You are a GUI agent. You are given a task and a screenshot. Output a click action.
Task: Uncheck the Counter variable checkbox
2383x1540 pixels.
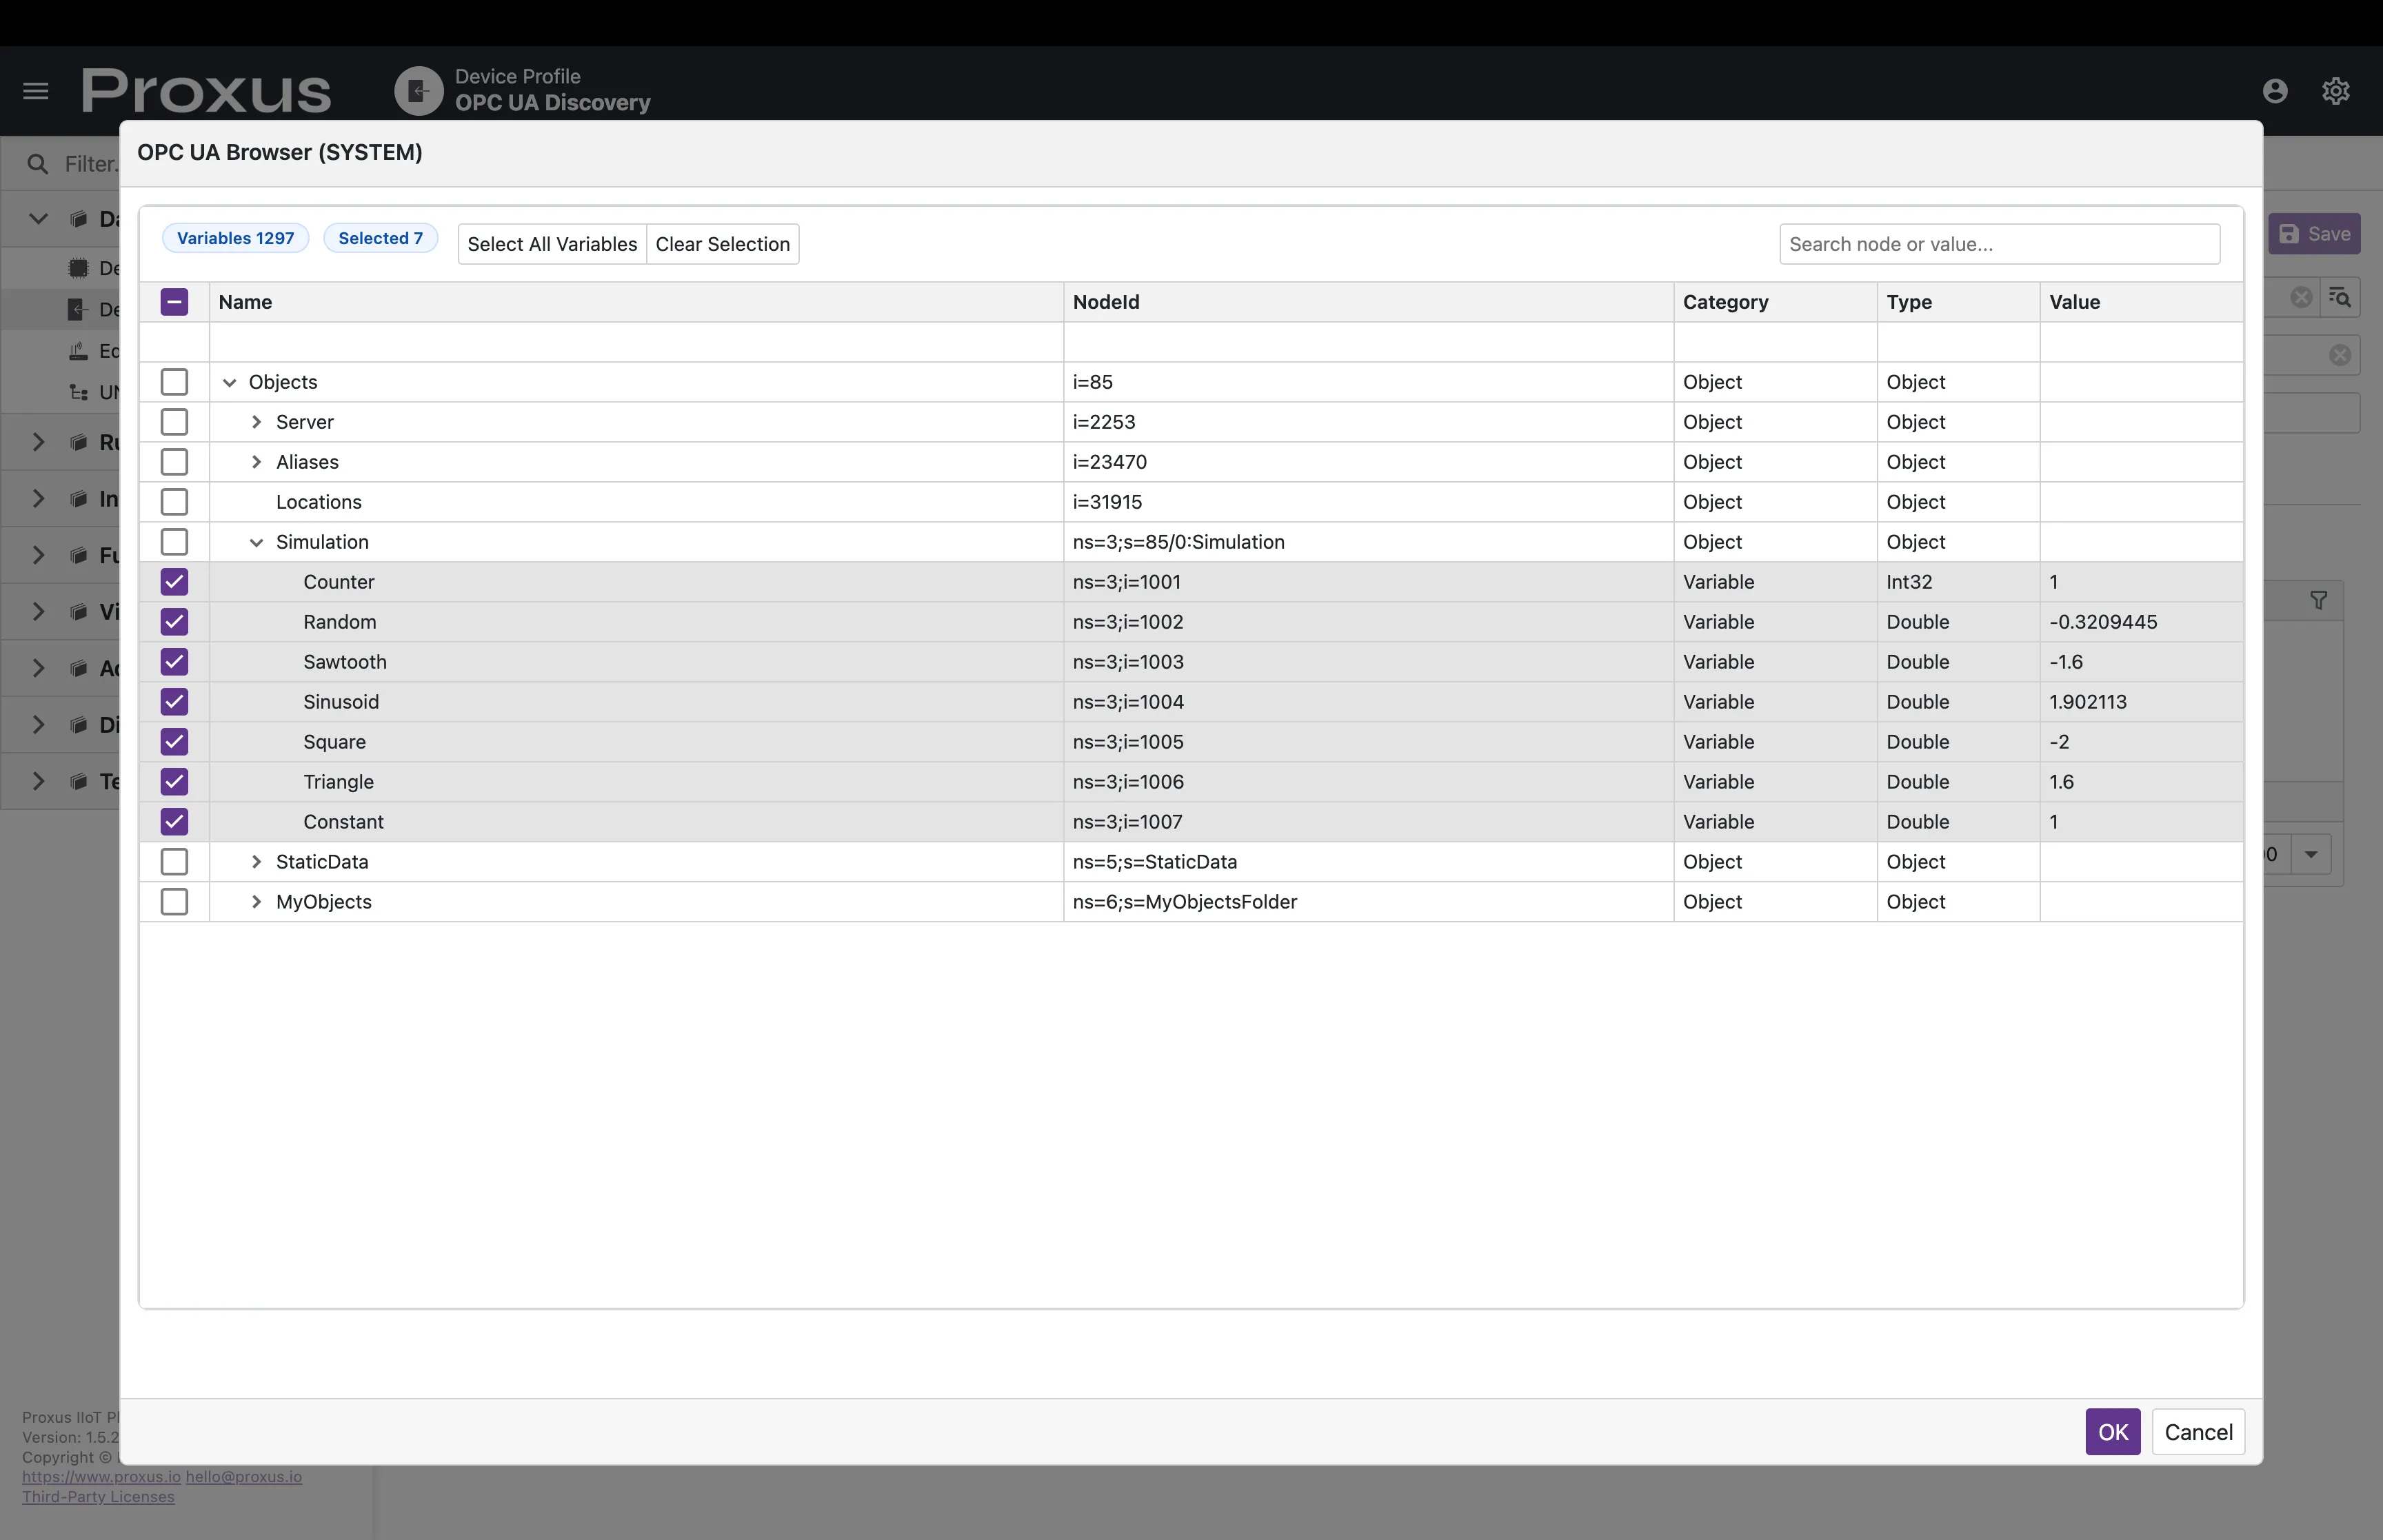point(174,582)
